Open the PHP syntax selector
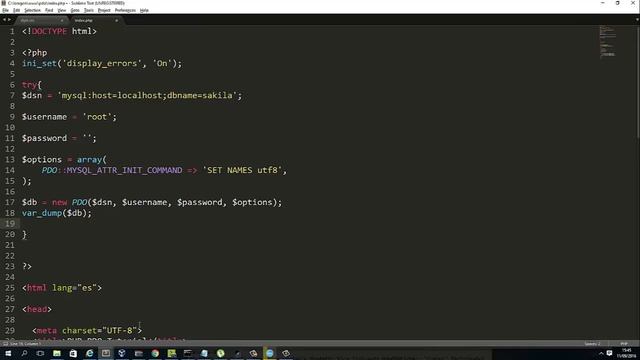The image size is (640, 360). [x=624, y=344]
